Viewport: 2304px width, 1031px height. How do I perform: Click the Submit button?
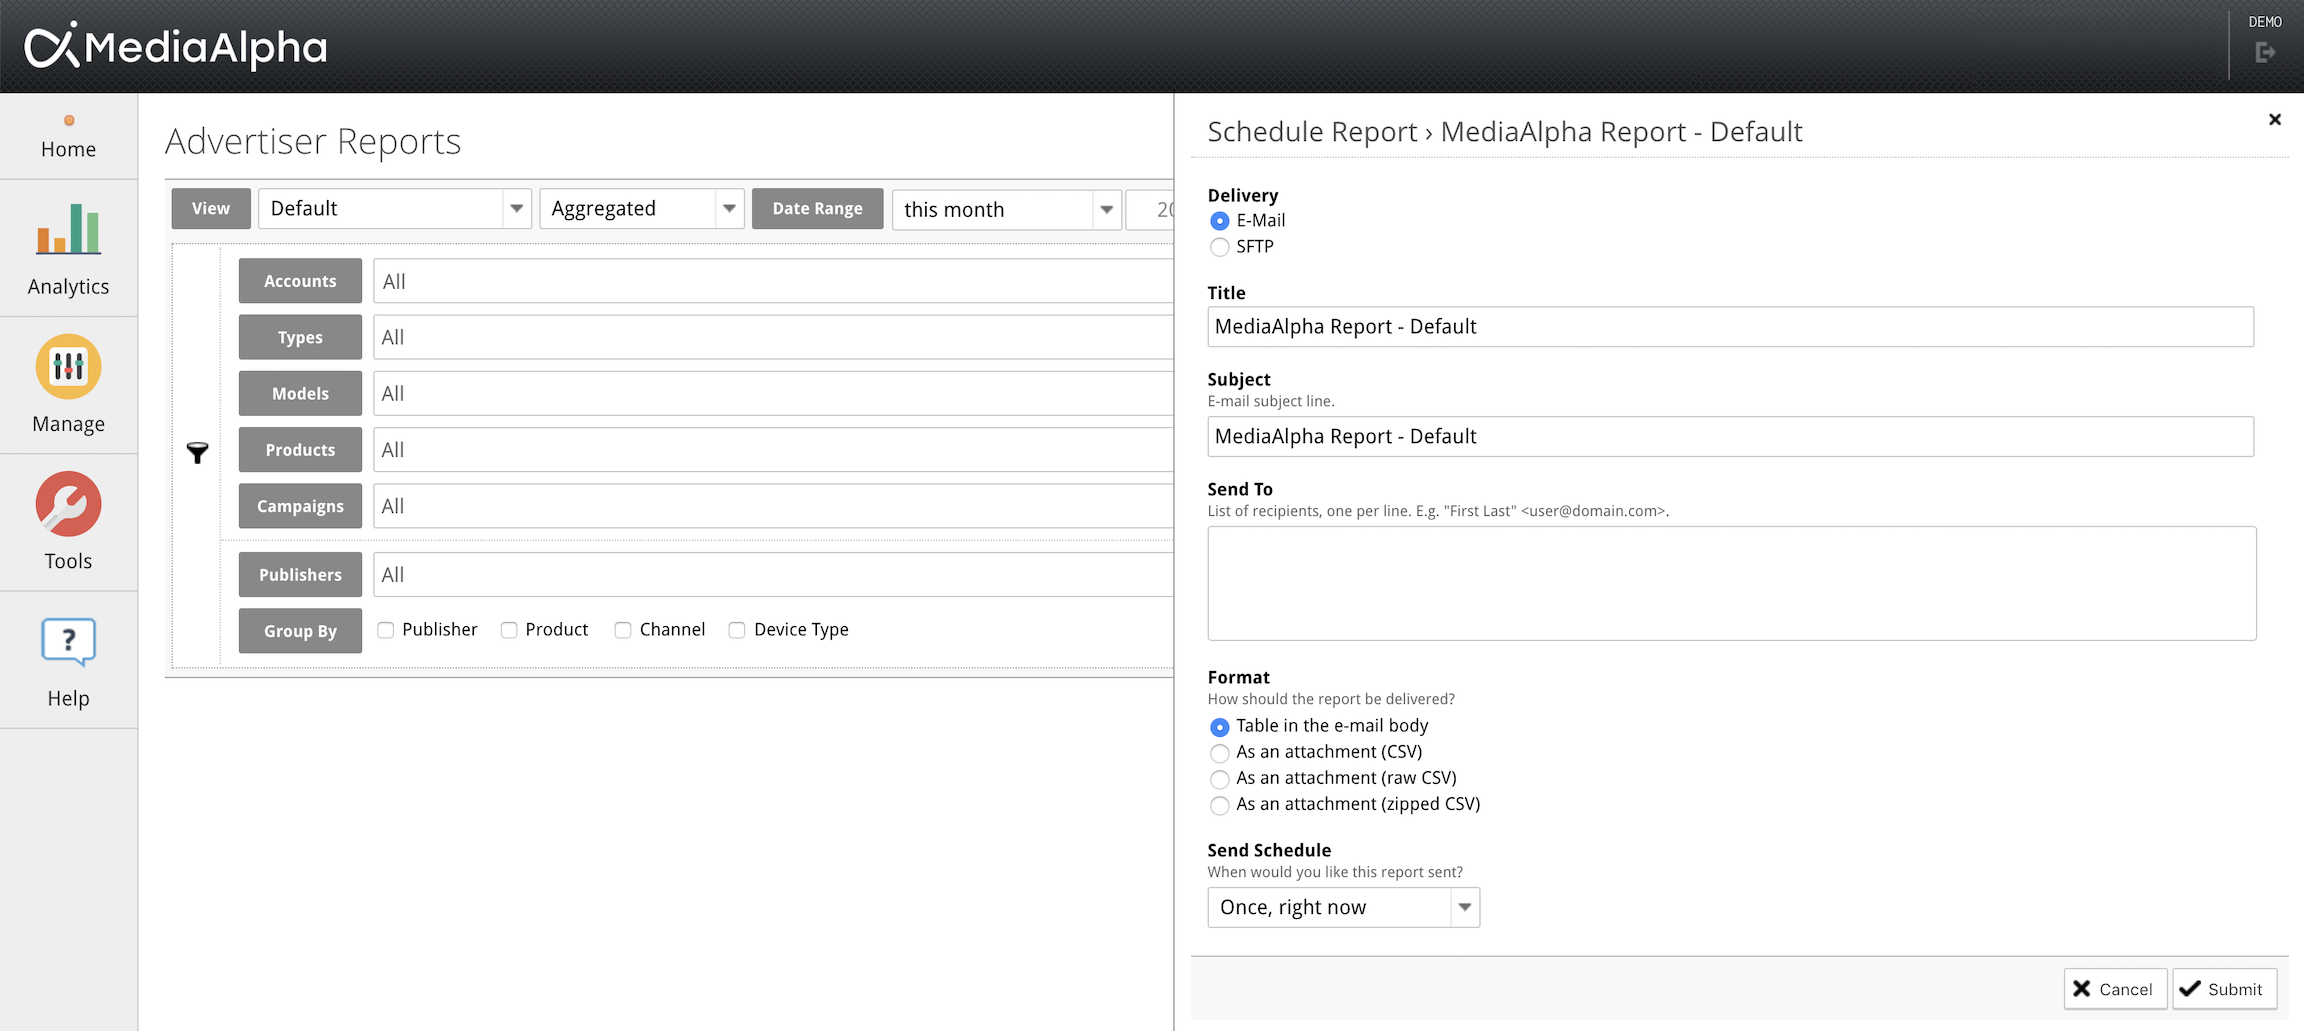coord(2224,989)
